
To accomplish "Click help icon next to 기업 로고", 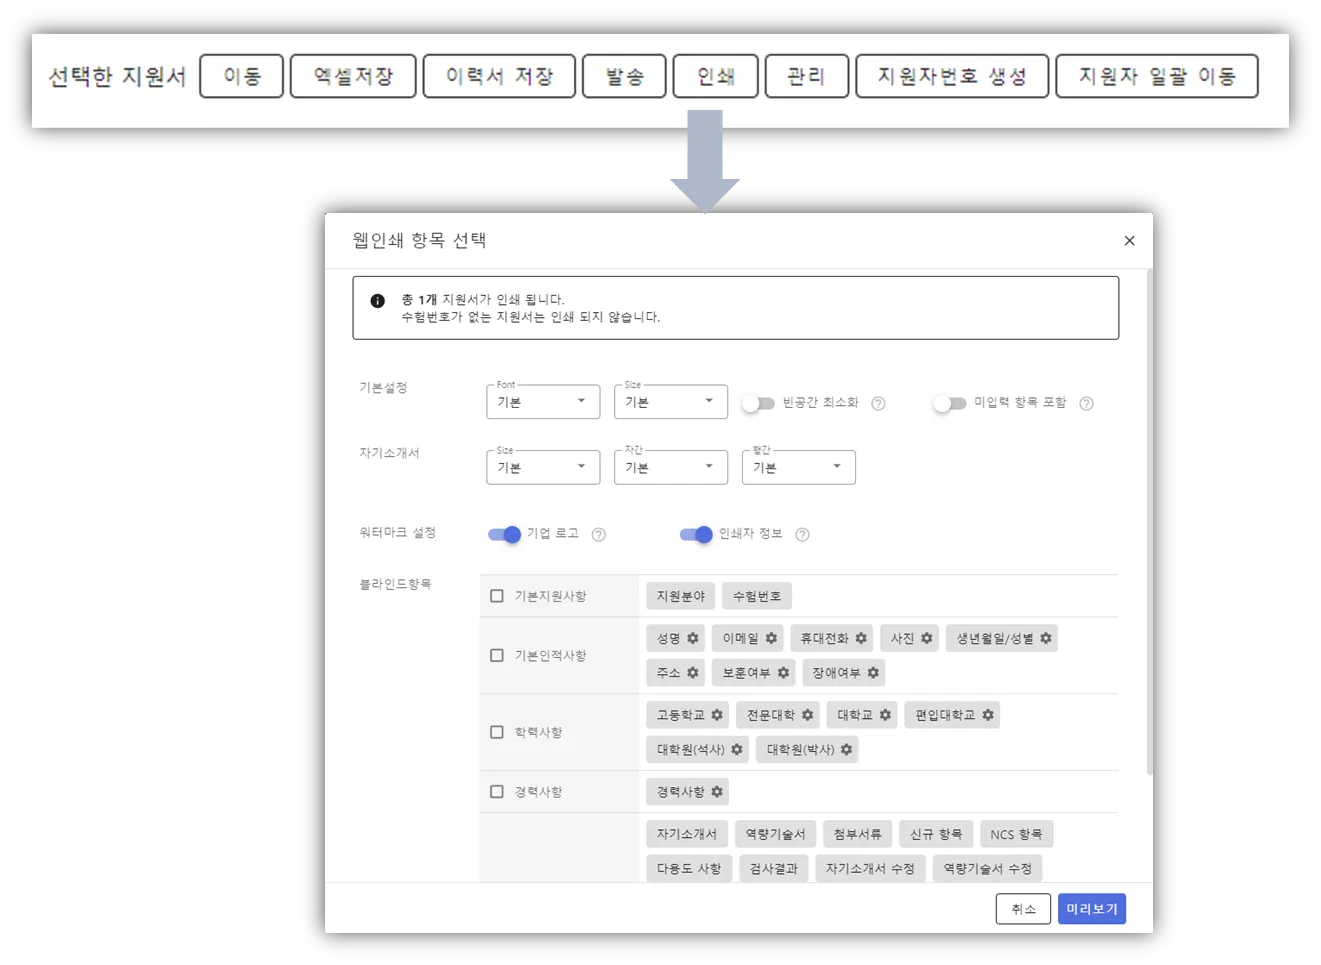I will (598, 535).
